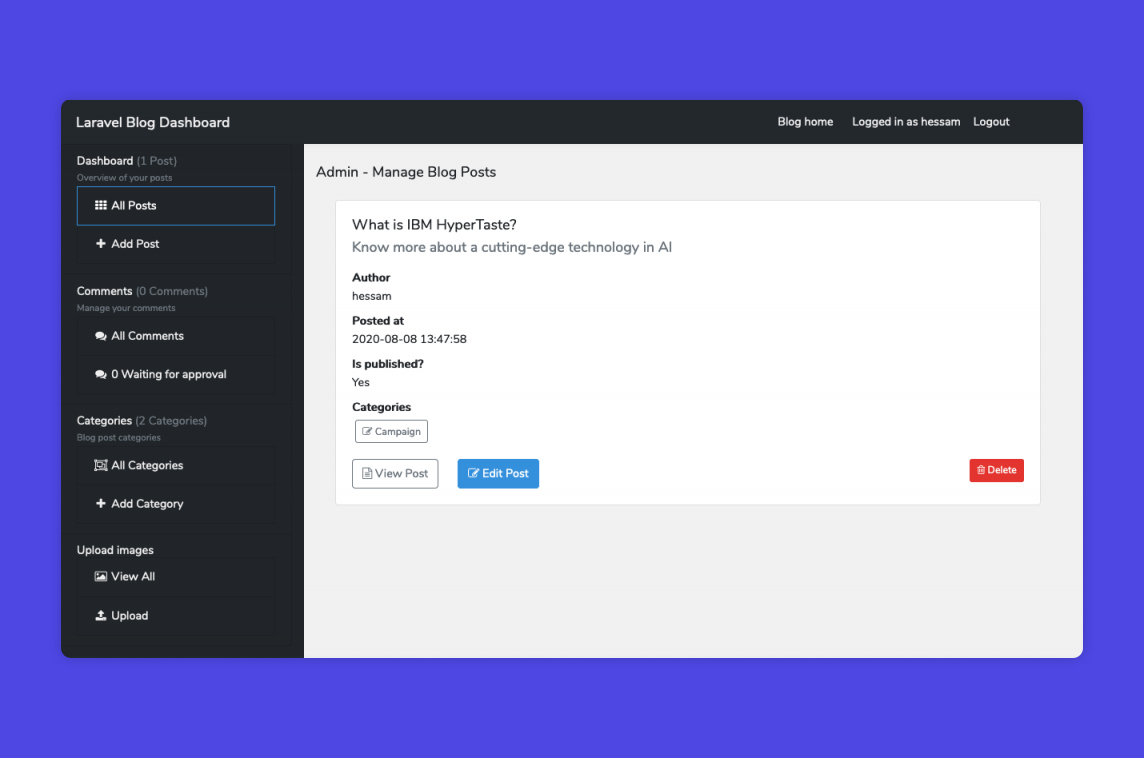Click the comments icon beside Waiting for approval
The image size is (1144, 758).
click(x=101, y=375)
